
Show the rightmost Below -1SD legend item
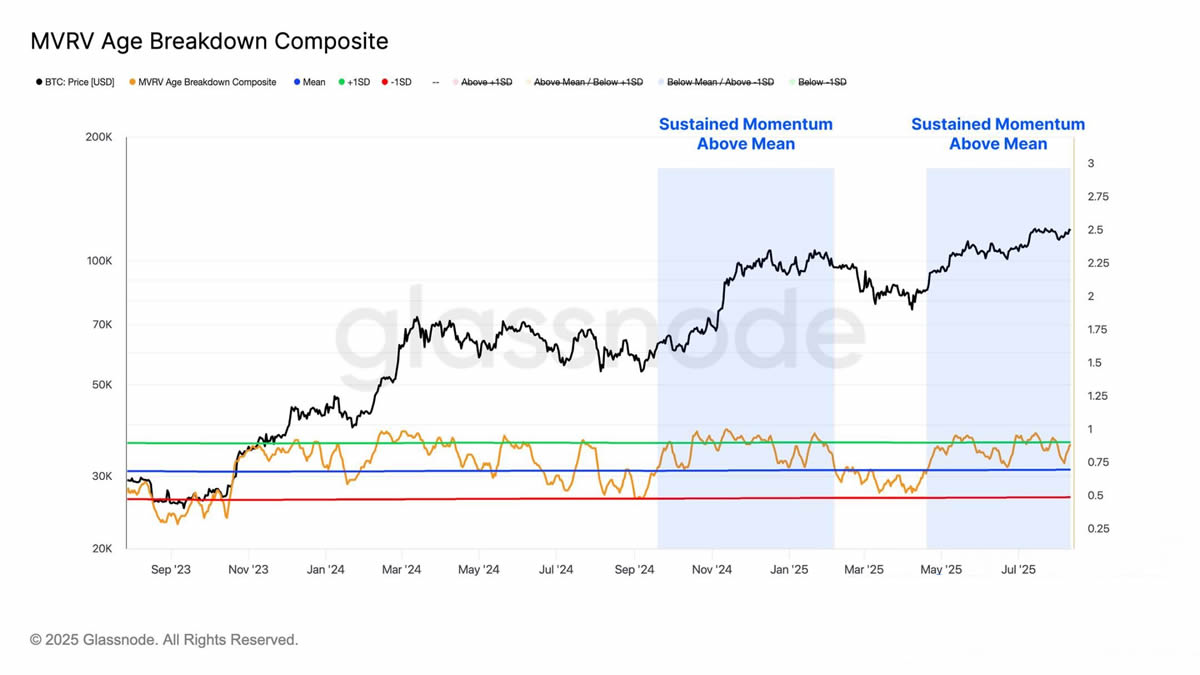pos(822,82)
